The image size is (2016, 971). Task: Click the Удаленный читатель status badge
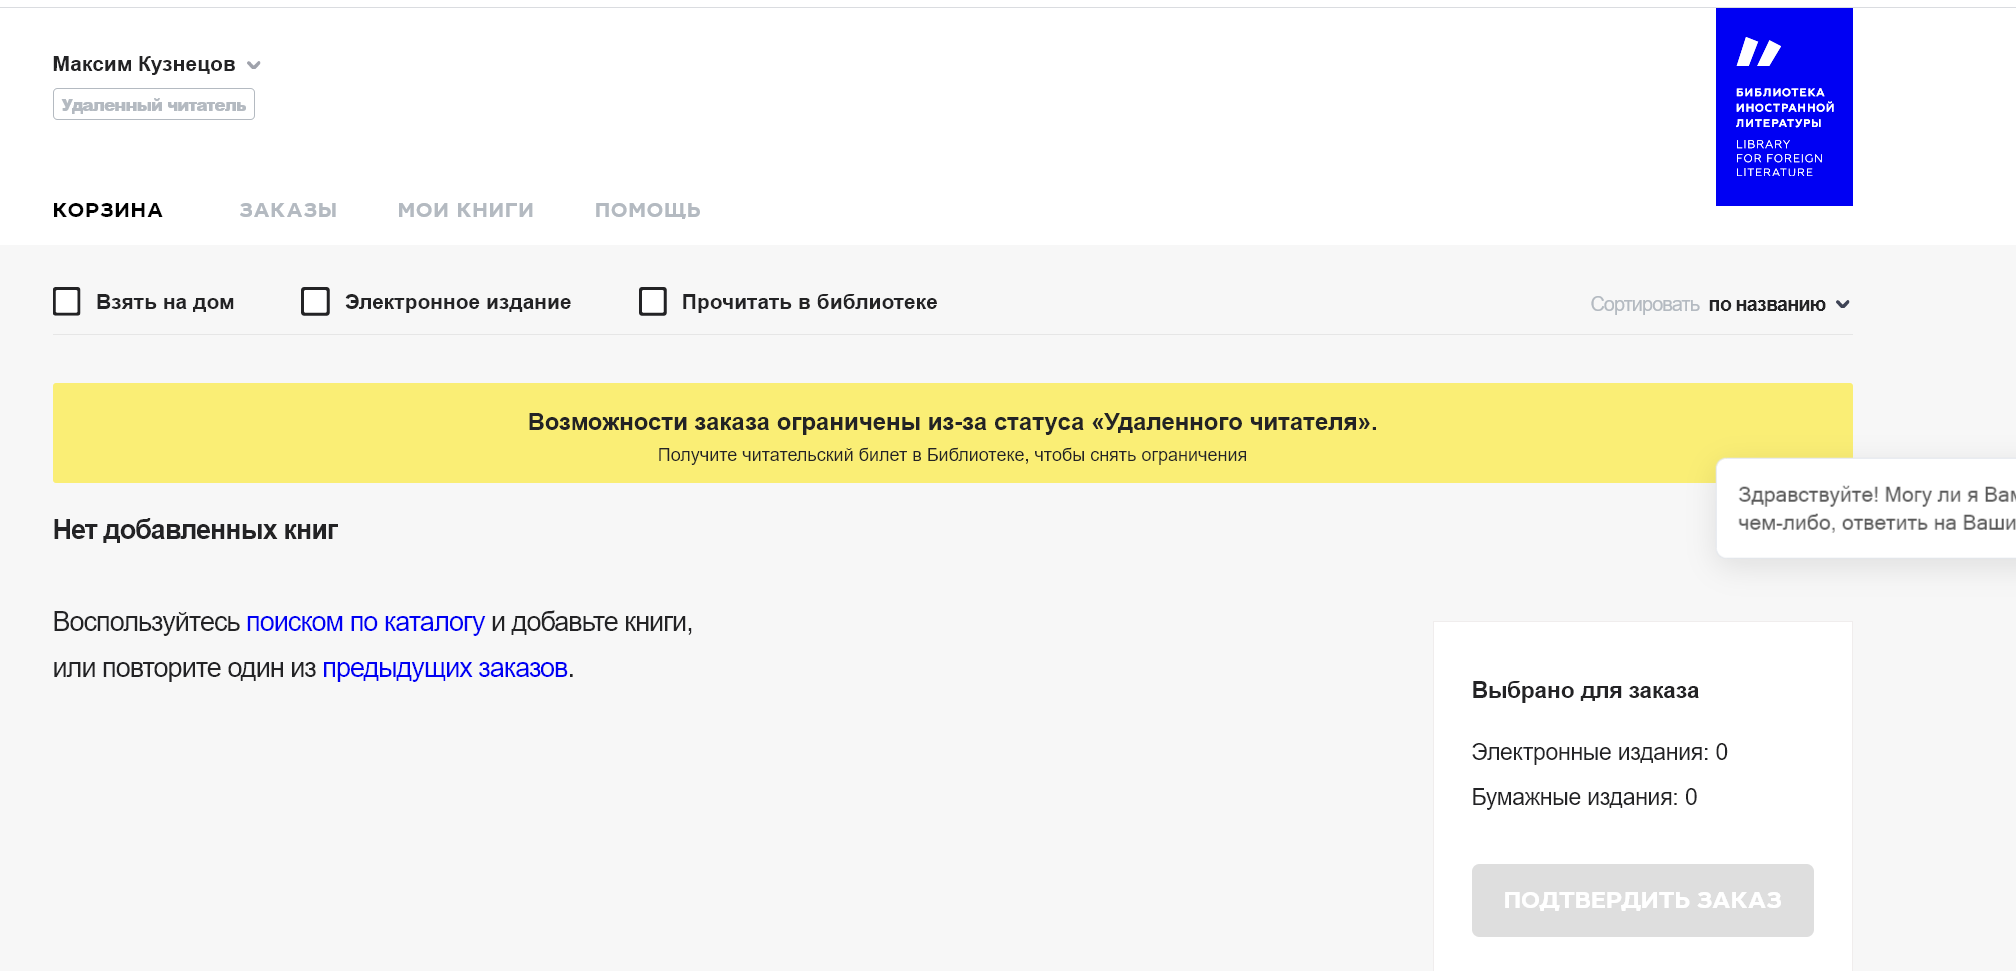tap(154, 105)
